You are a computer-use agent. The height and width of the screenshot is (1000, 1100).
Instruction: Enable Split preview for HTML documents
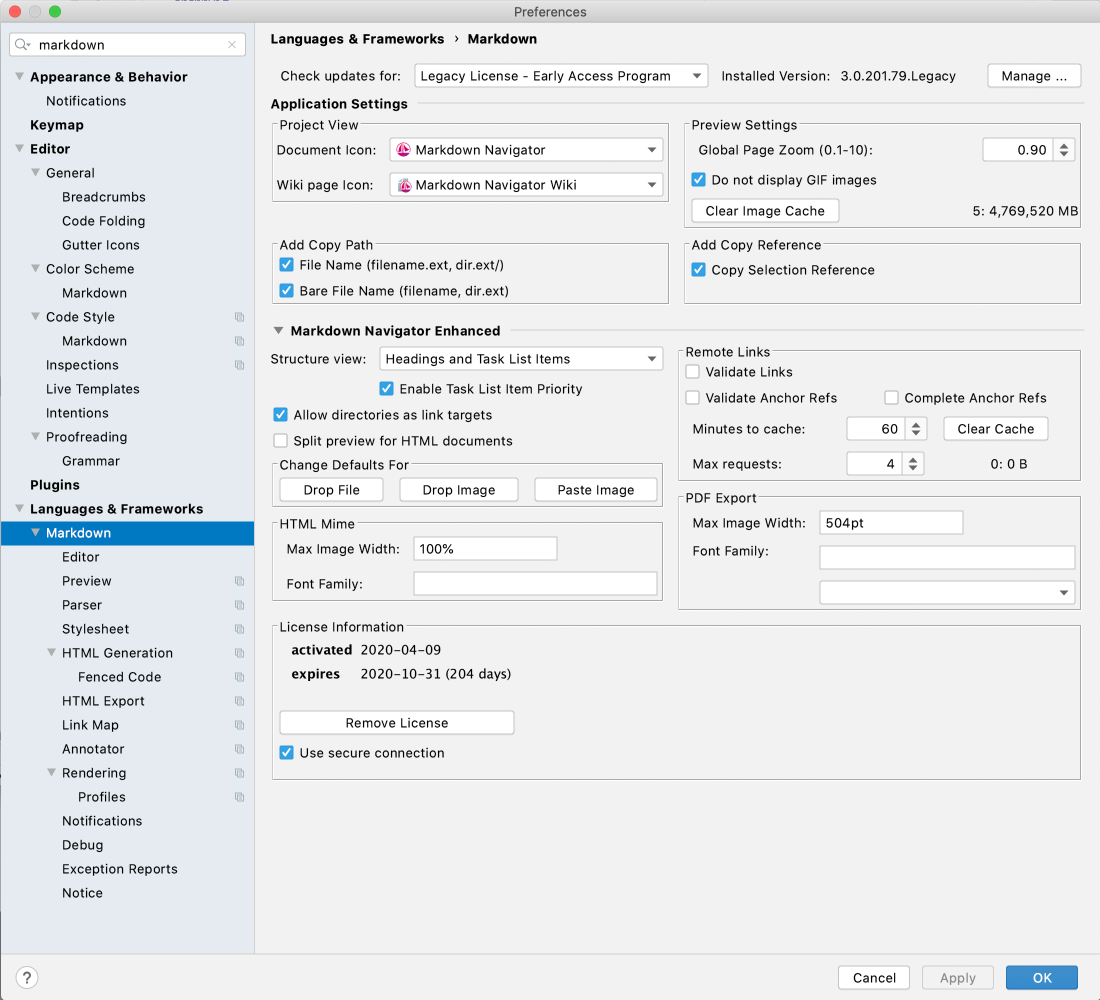[280, 441]
